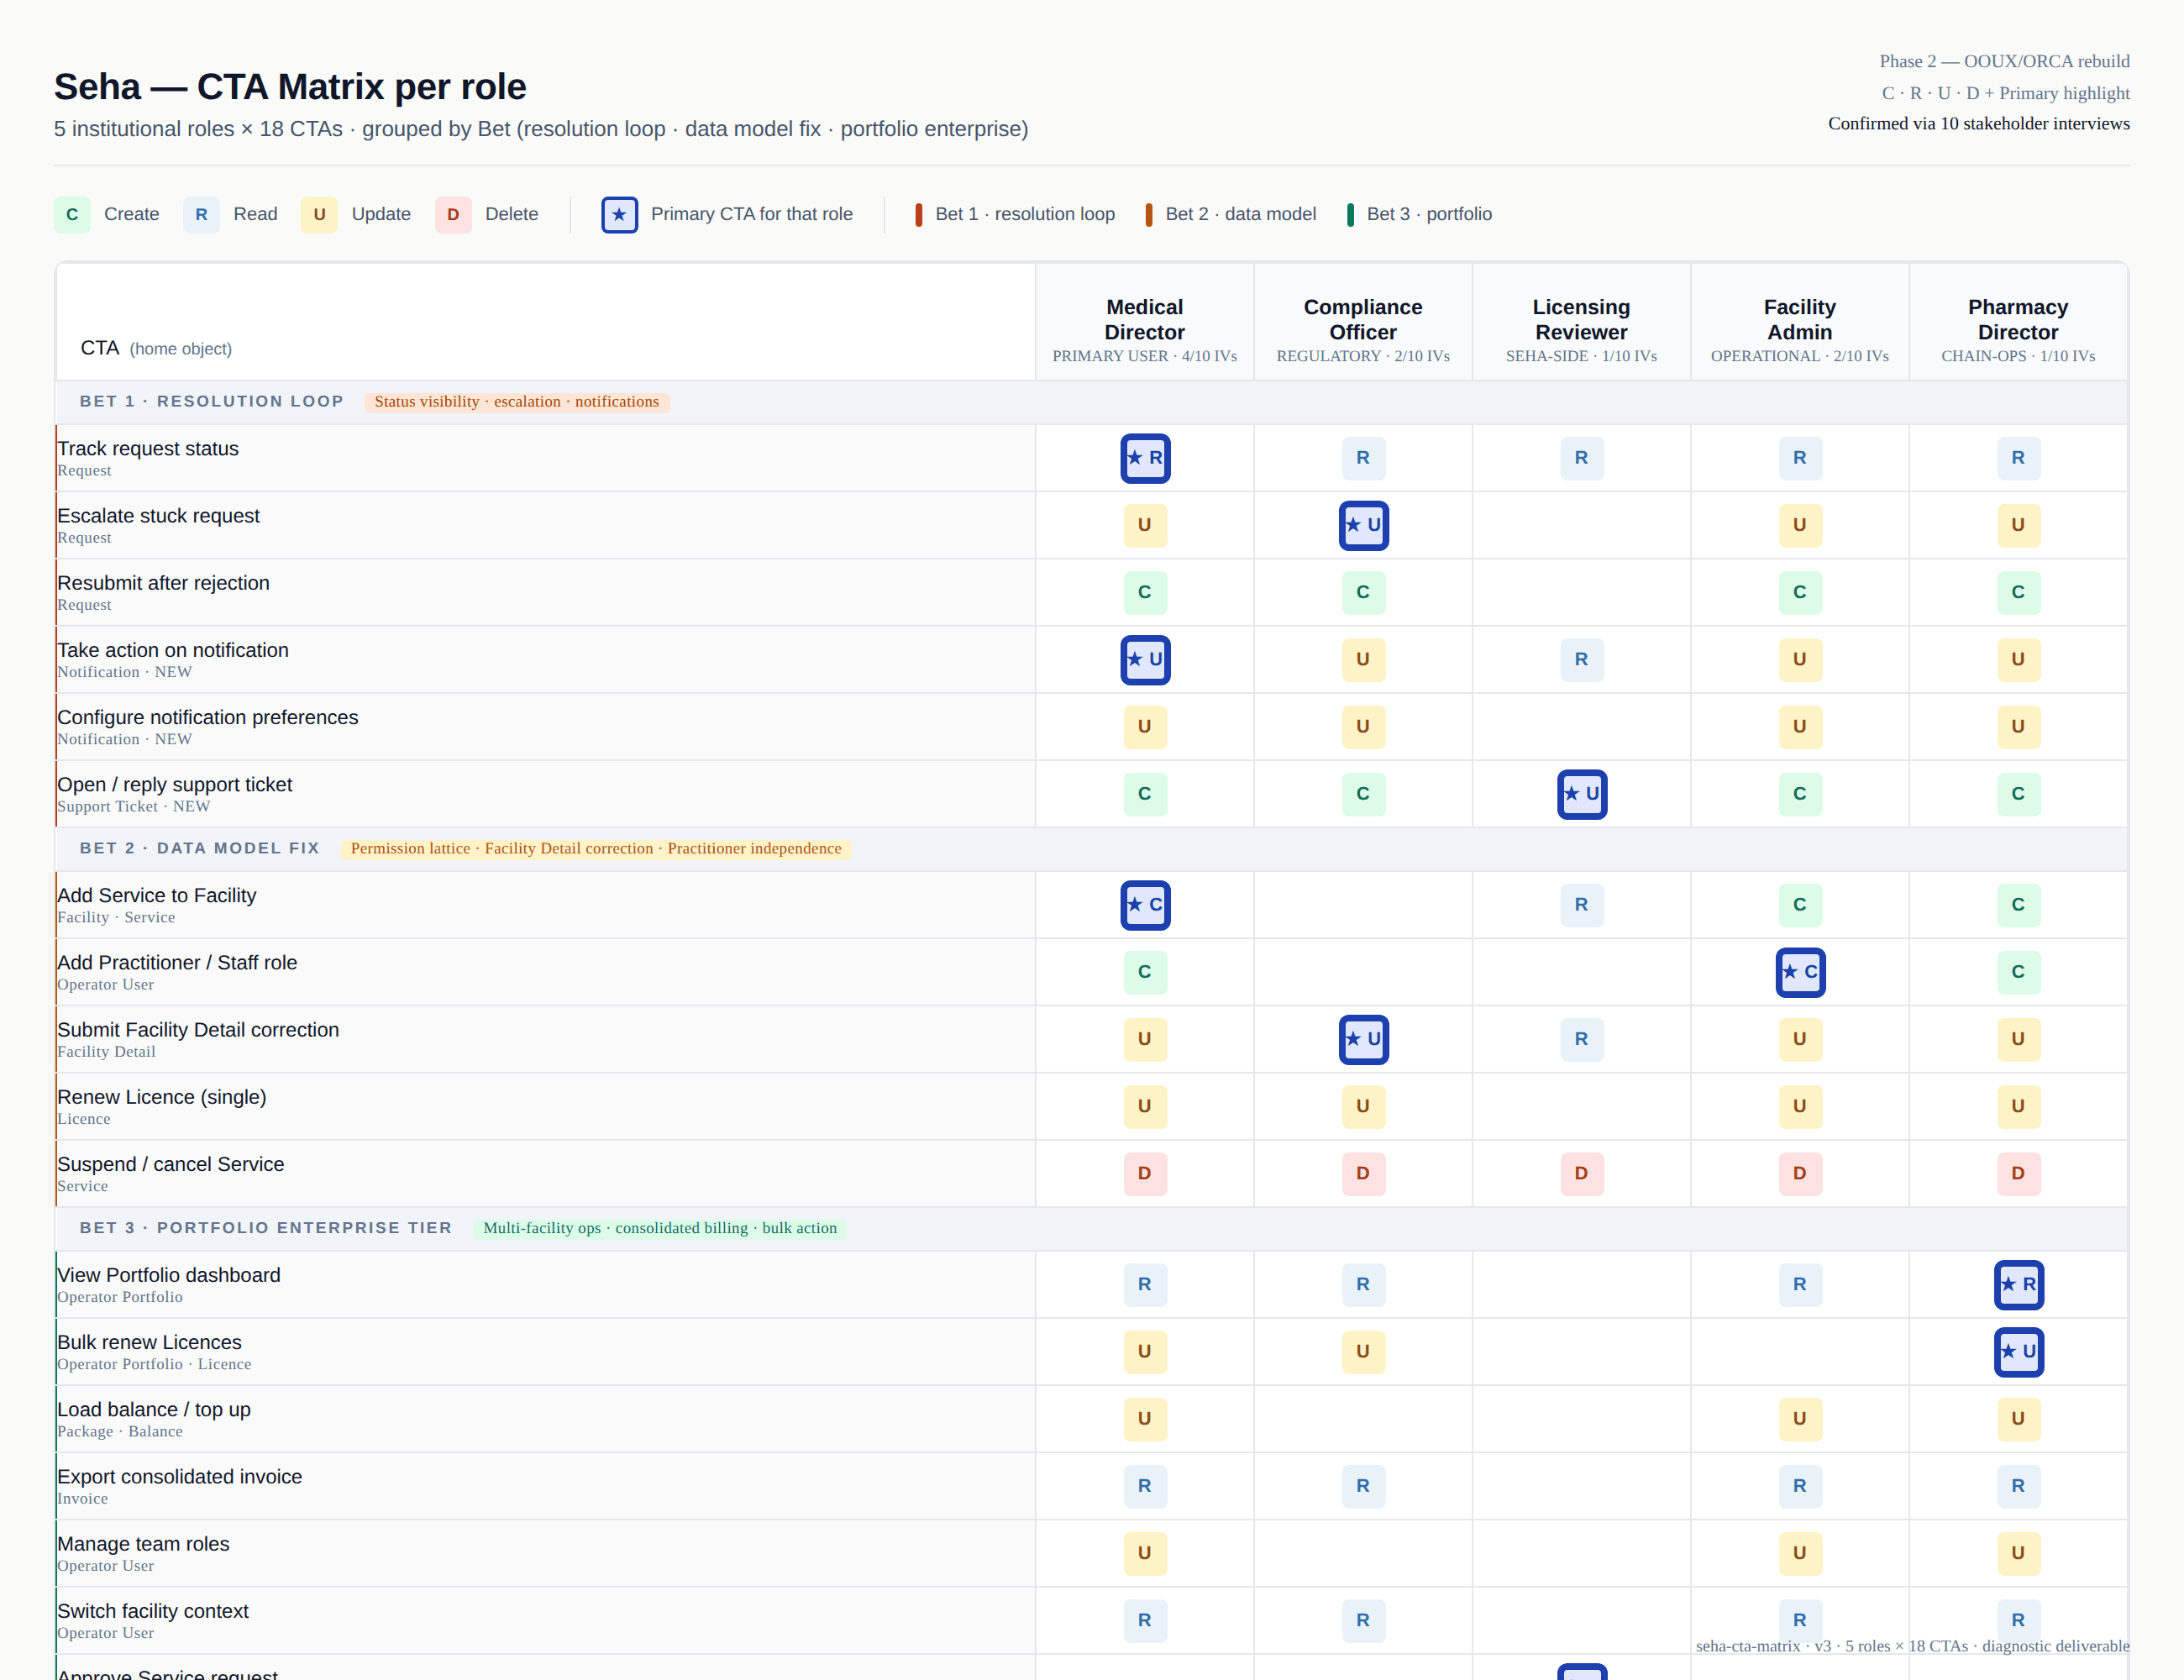Click the Pharmacy Director column header

pyautogui.click(x=2017, y=320)
